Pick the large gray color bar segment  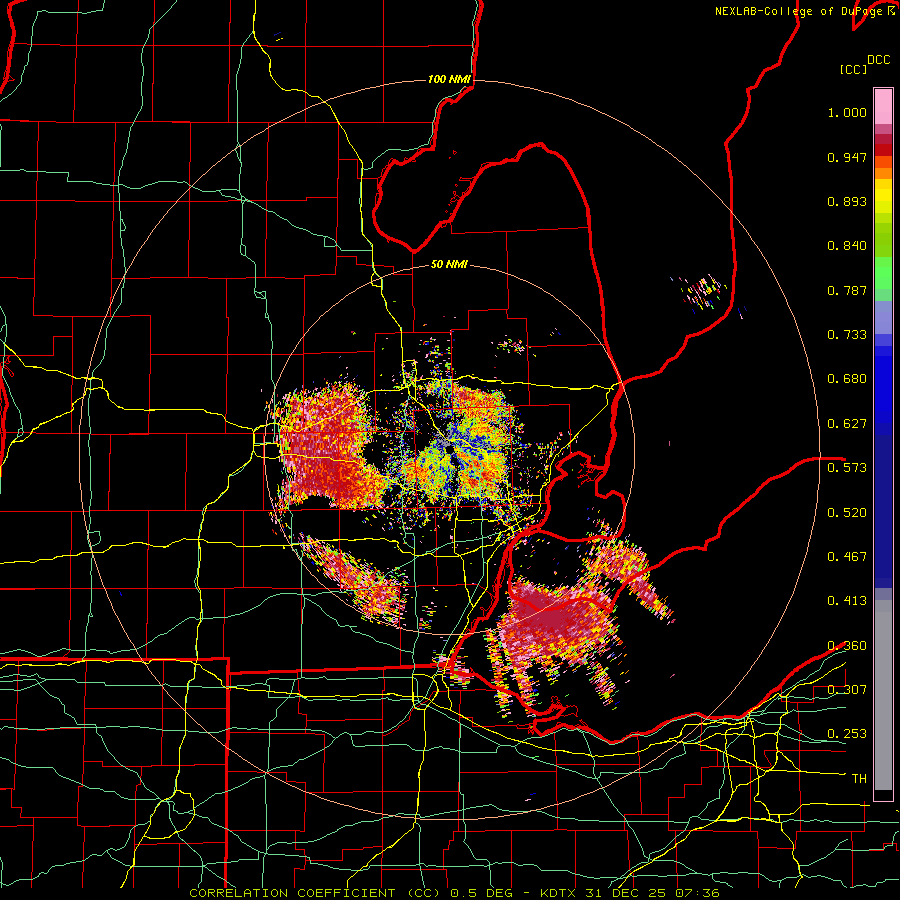tap(883, 695)
